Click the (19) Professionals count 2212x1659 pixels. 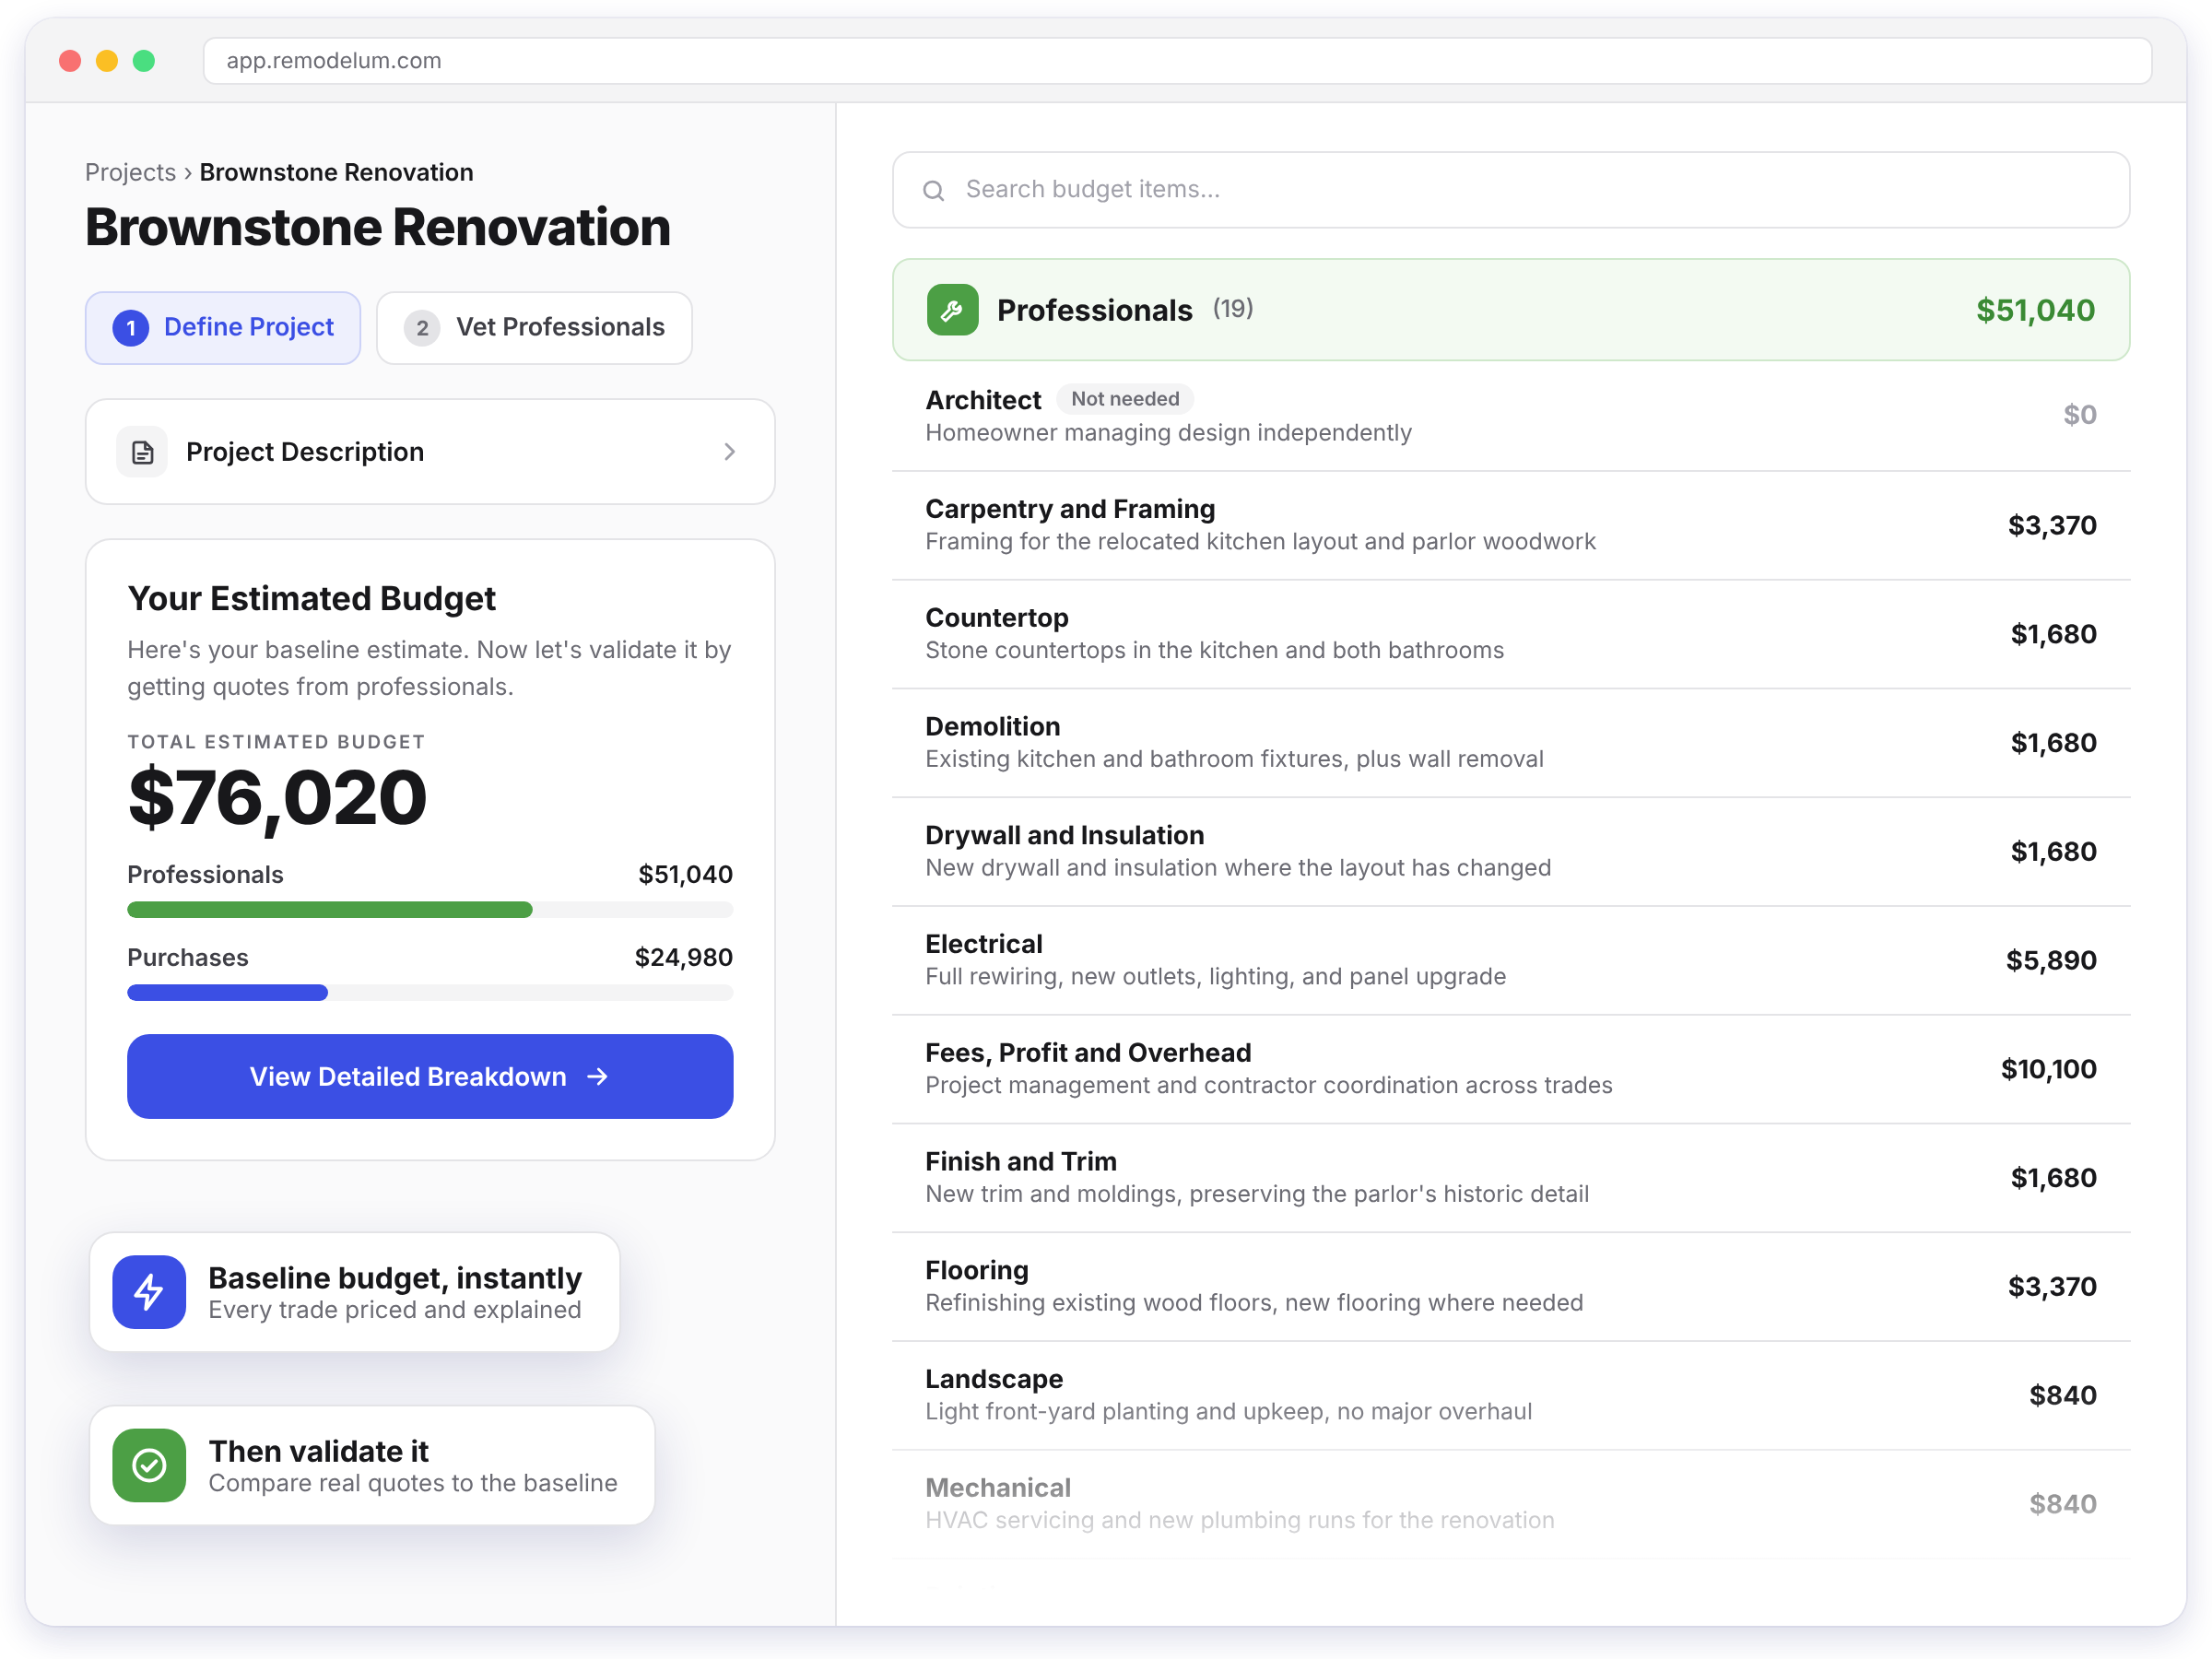(x=1233, y=309)
